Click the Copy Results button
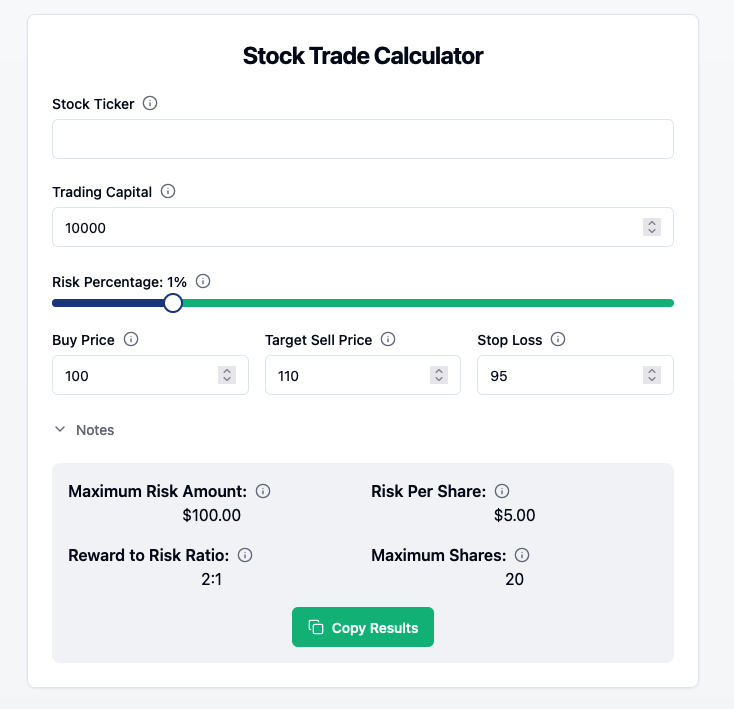 [x=363, y=627]
